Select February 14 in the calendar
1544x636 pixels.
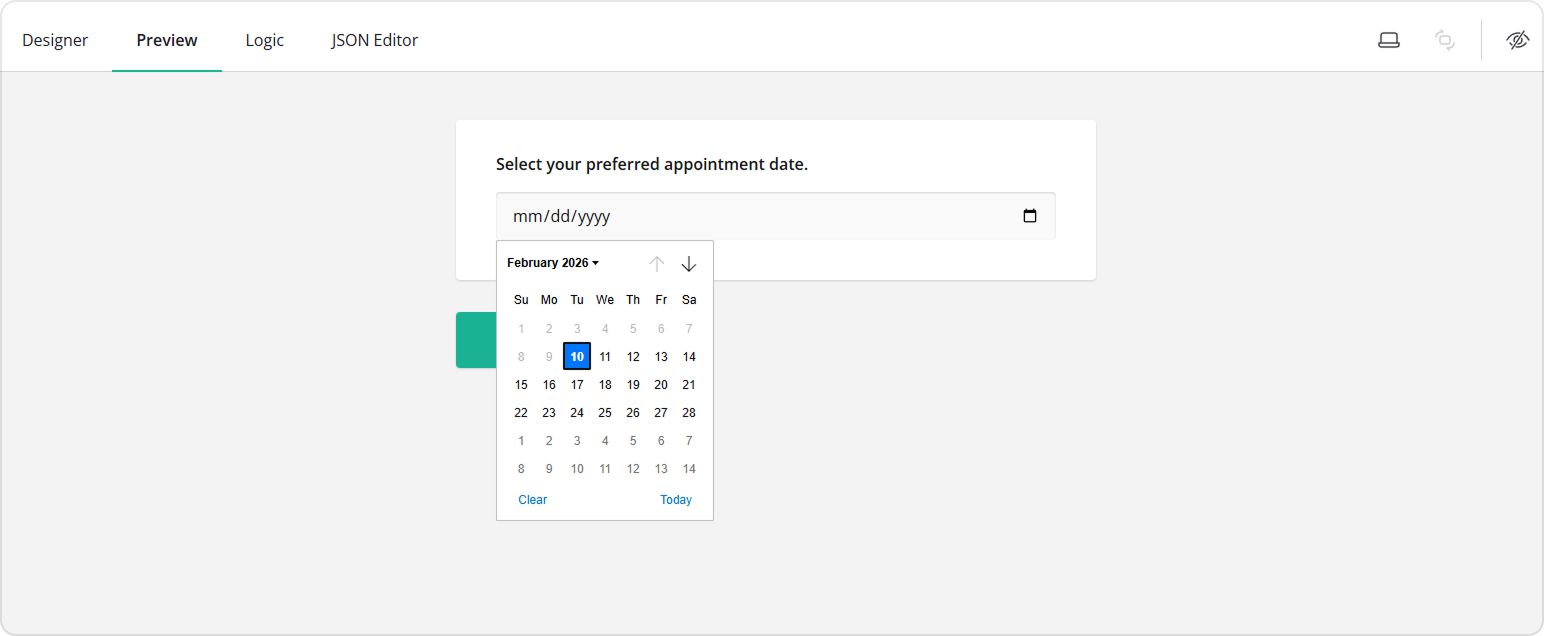pos(689,356)
